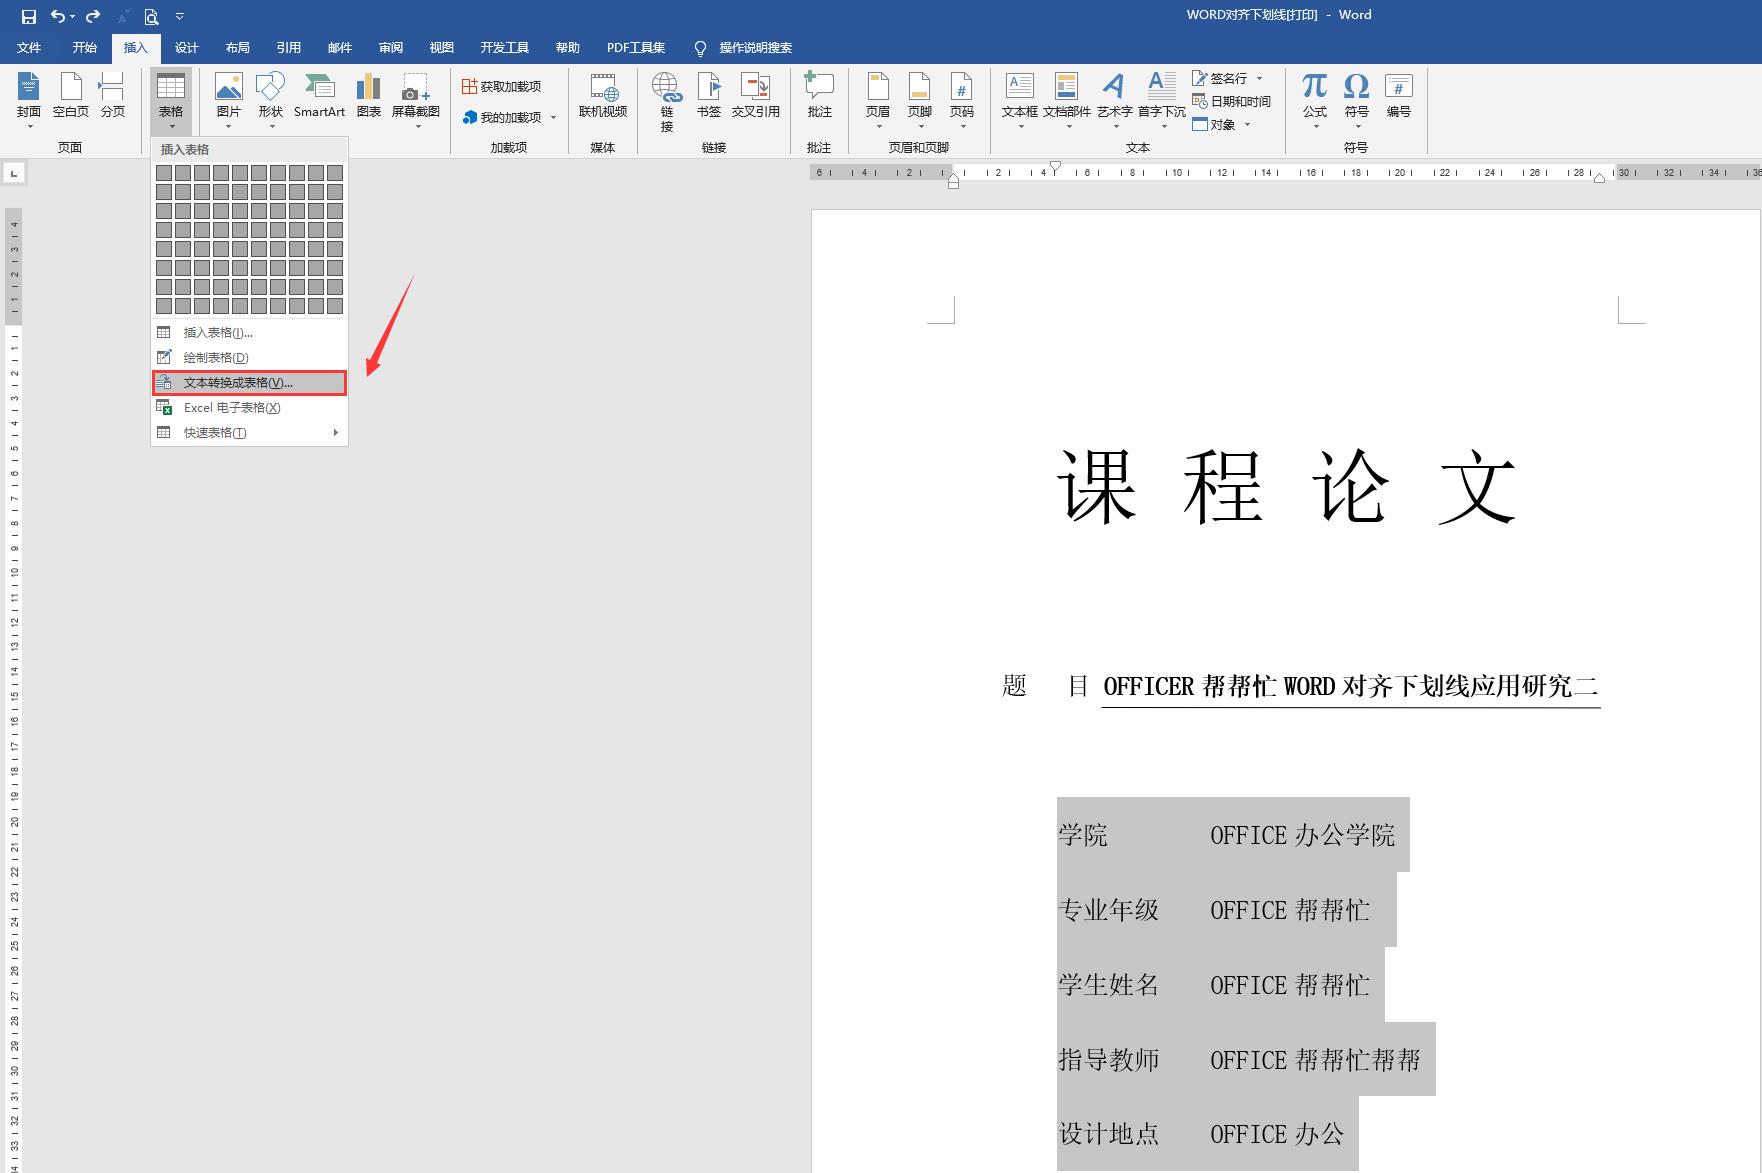
Task: Insert online video (联机视频)
Action: pyautogui.click(x=603, y=98)
